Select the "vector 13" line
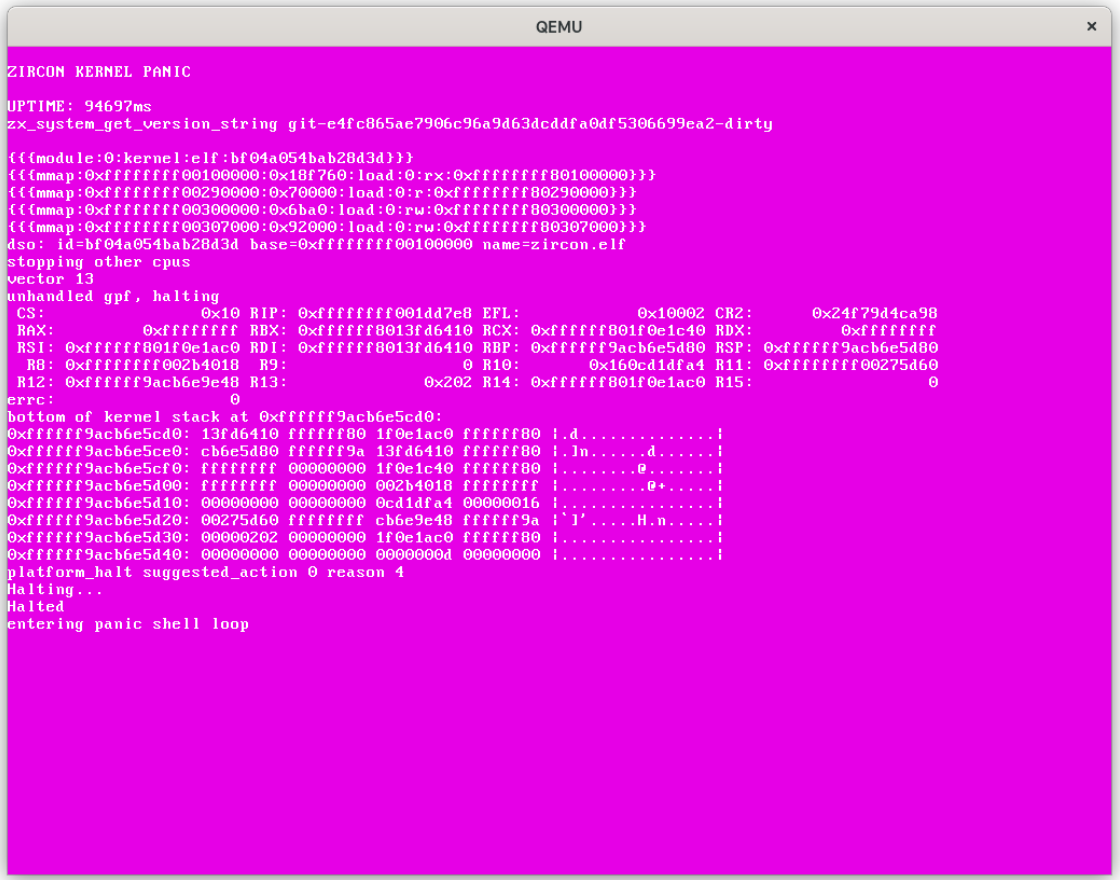 pyautogui.click(x=51, y=279)
